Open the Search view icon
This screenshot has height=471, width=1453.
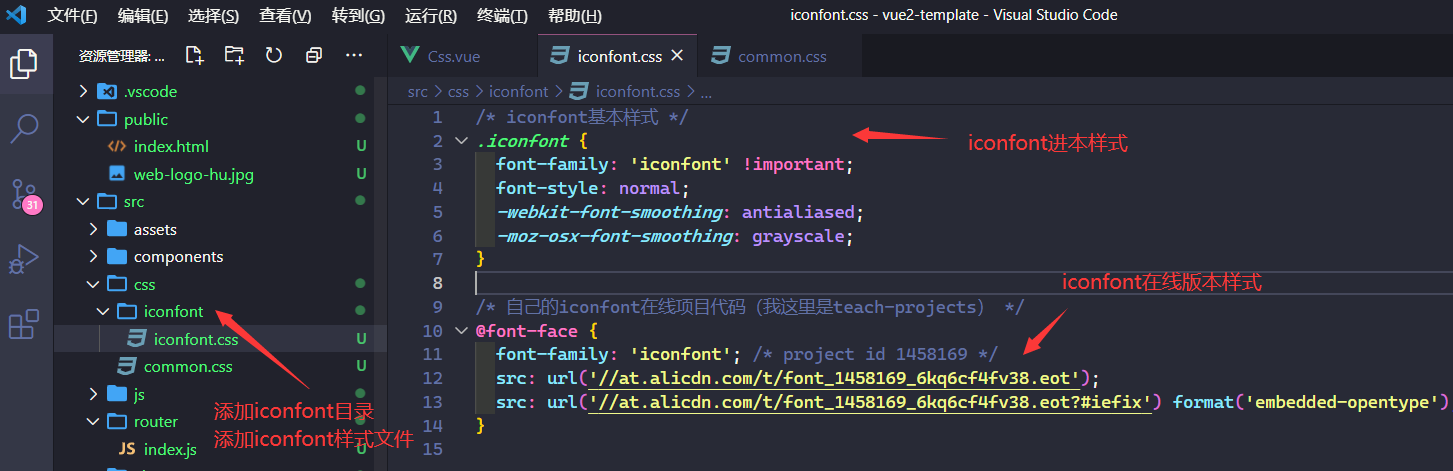coord(24,128)
